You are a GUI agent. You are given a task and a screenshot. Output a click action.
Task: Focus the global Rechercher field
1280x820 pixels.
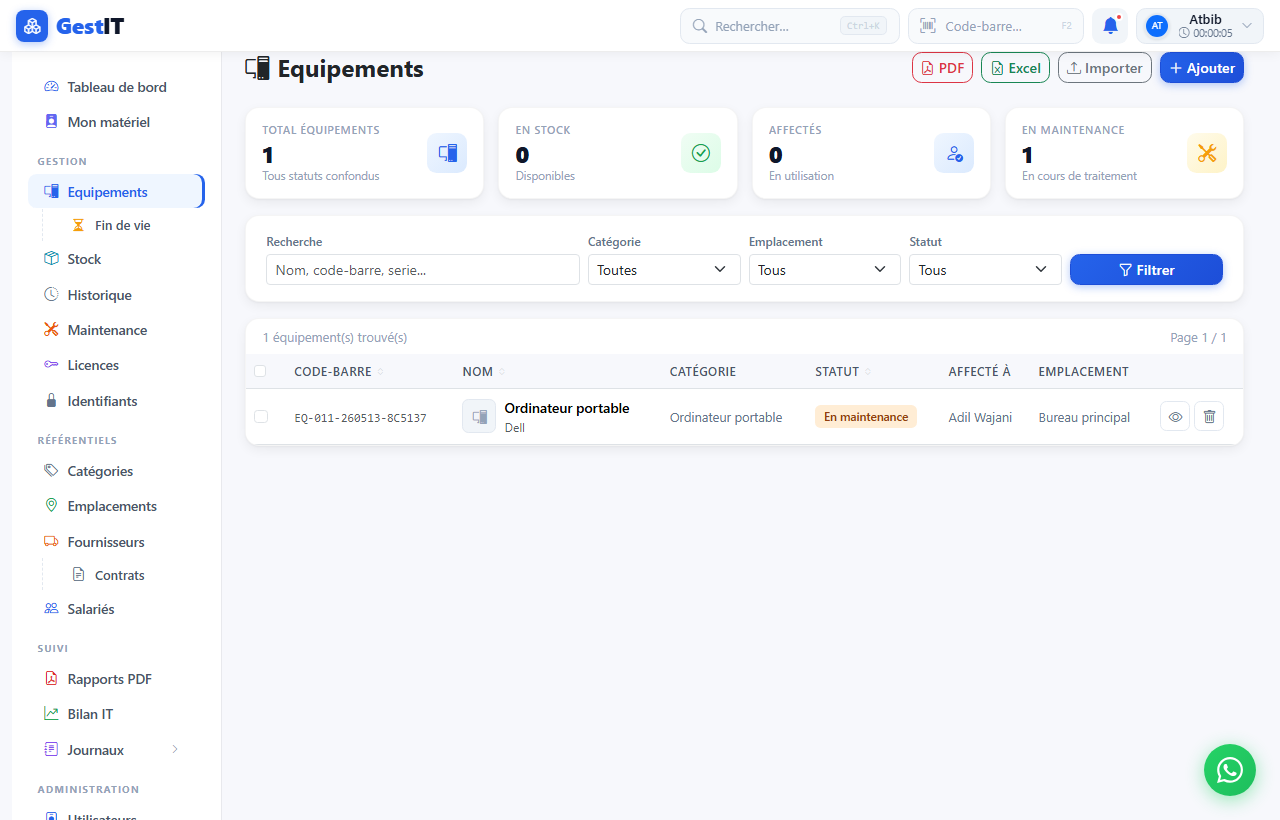(790, 26)
